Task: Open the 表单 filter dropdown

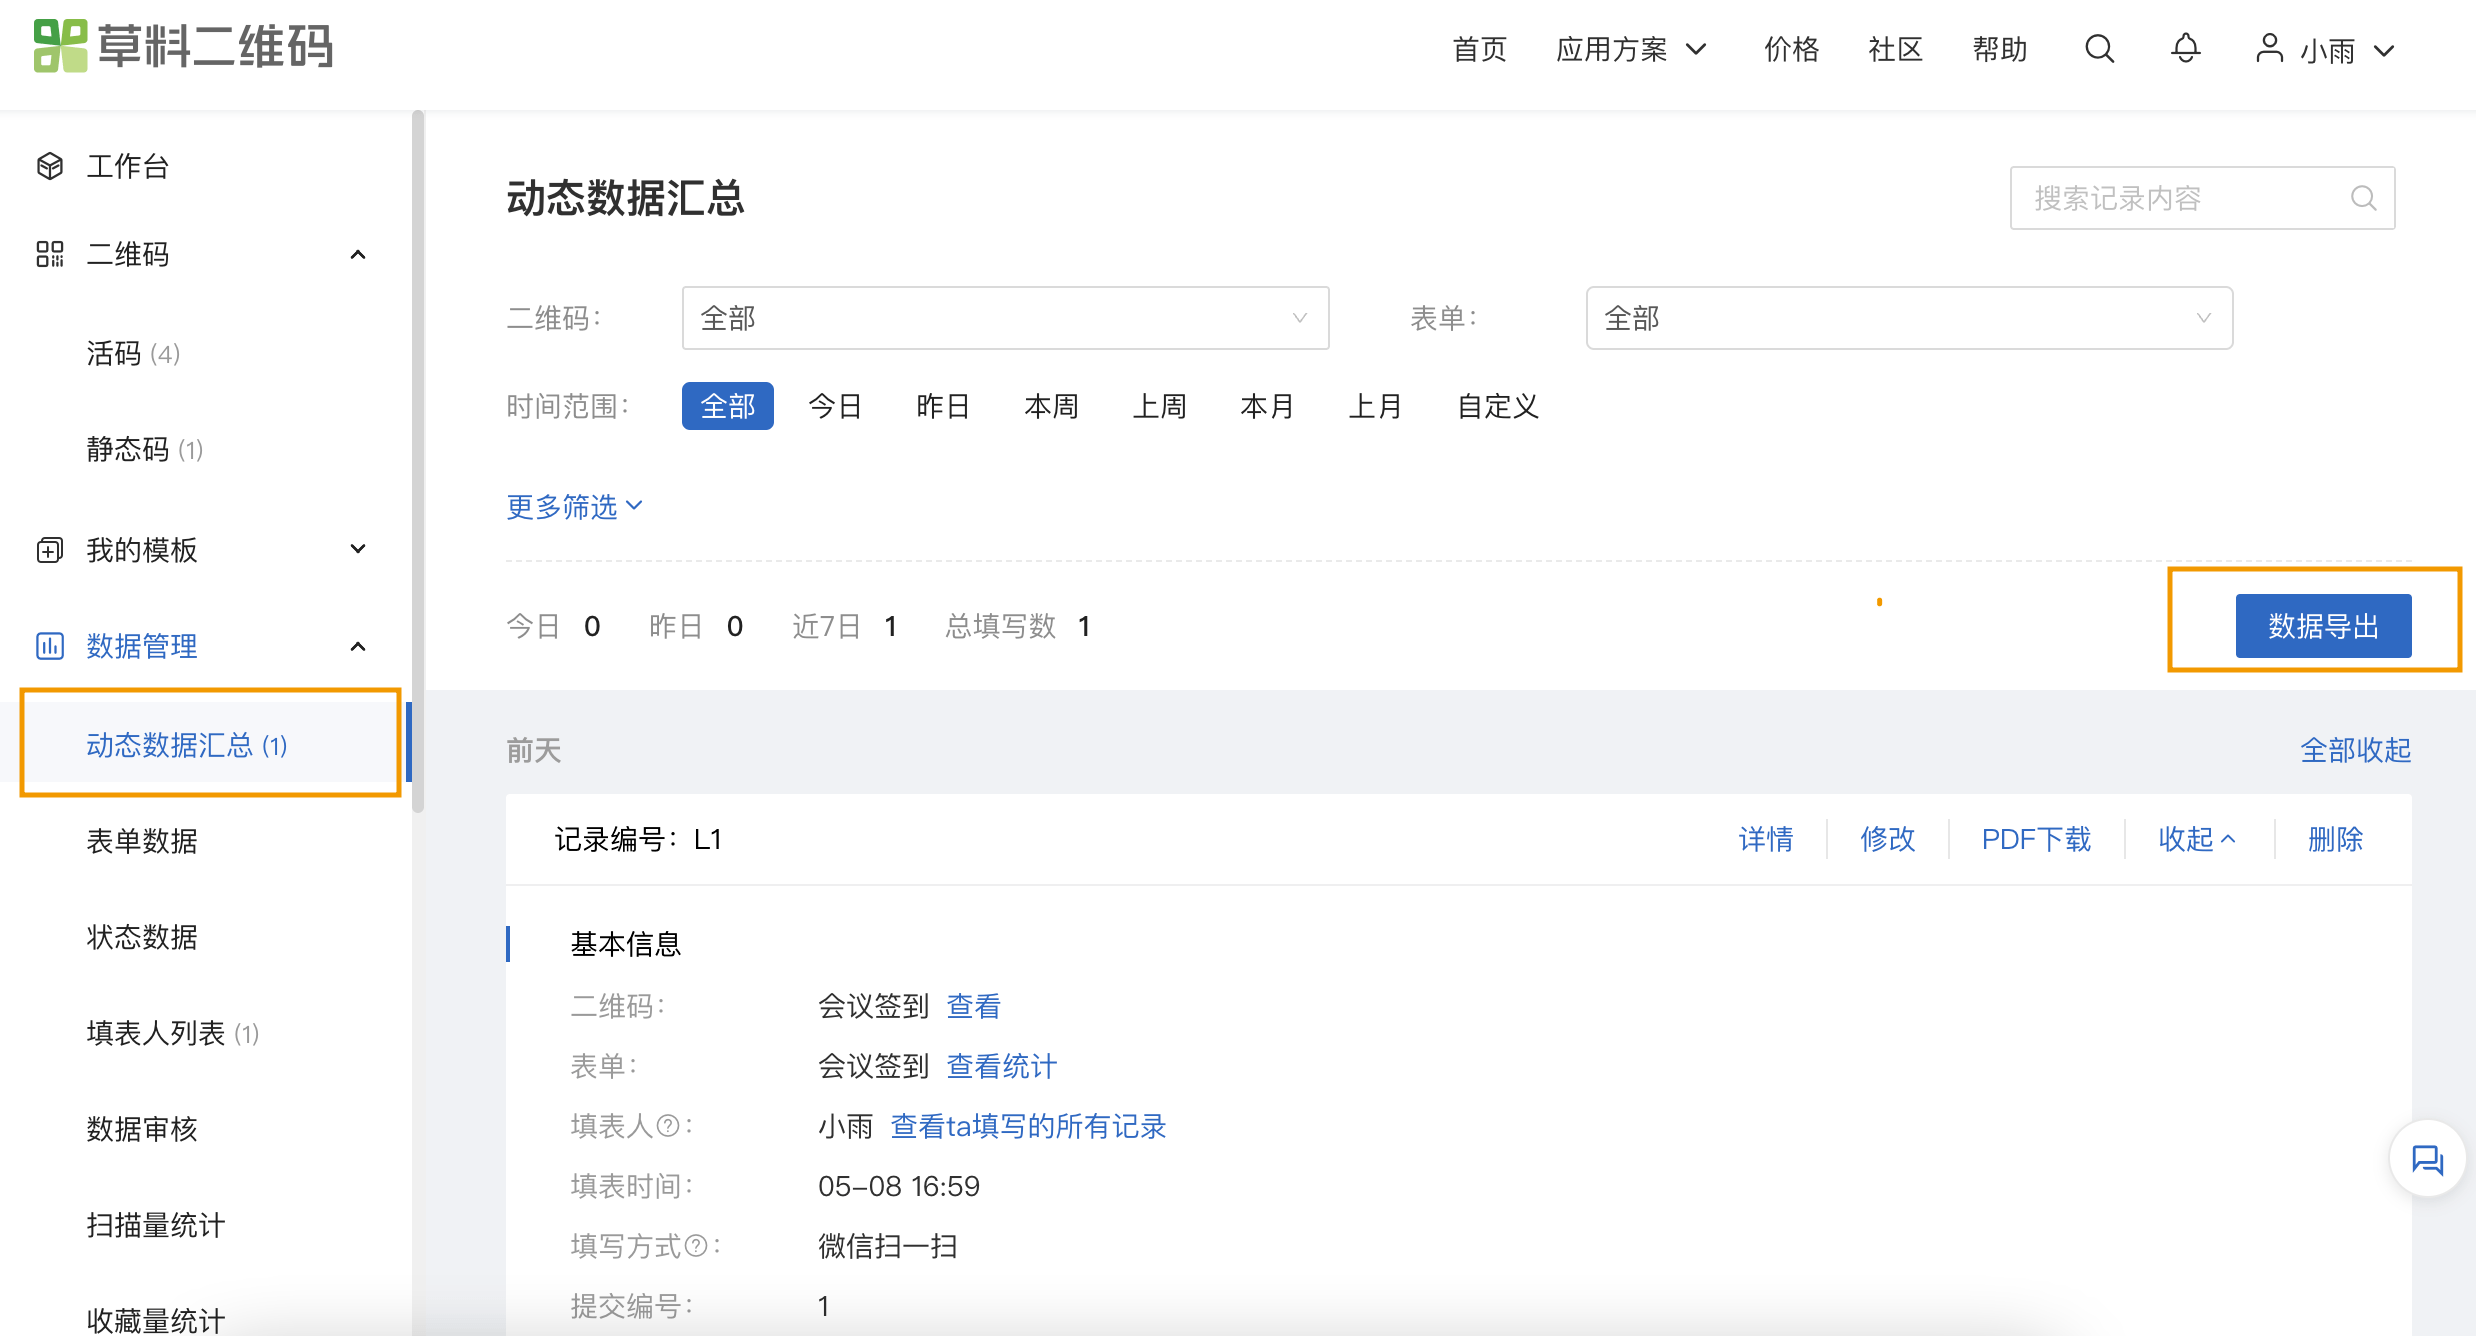Action: coord(1909,318)
